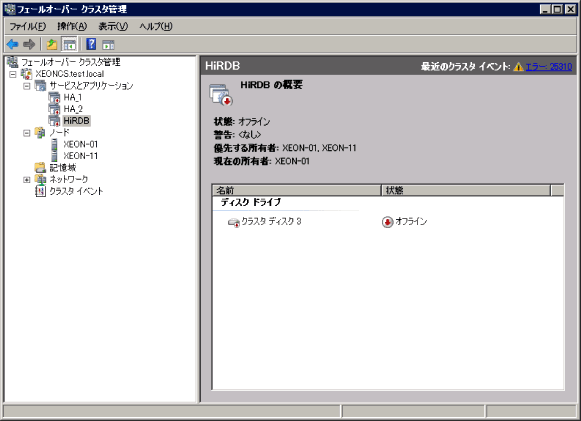Screen dimensions: 581x421
Task: Select the クラスタ イベント tree label
Action: (x=76, y=191)
